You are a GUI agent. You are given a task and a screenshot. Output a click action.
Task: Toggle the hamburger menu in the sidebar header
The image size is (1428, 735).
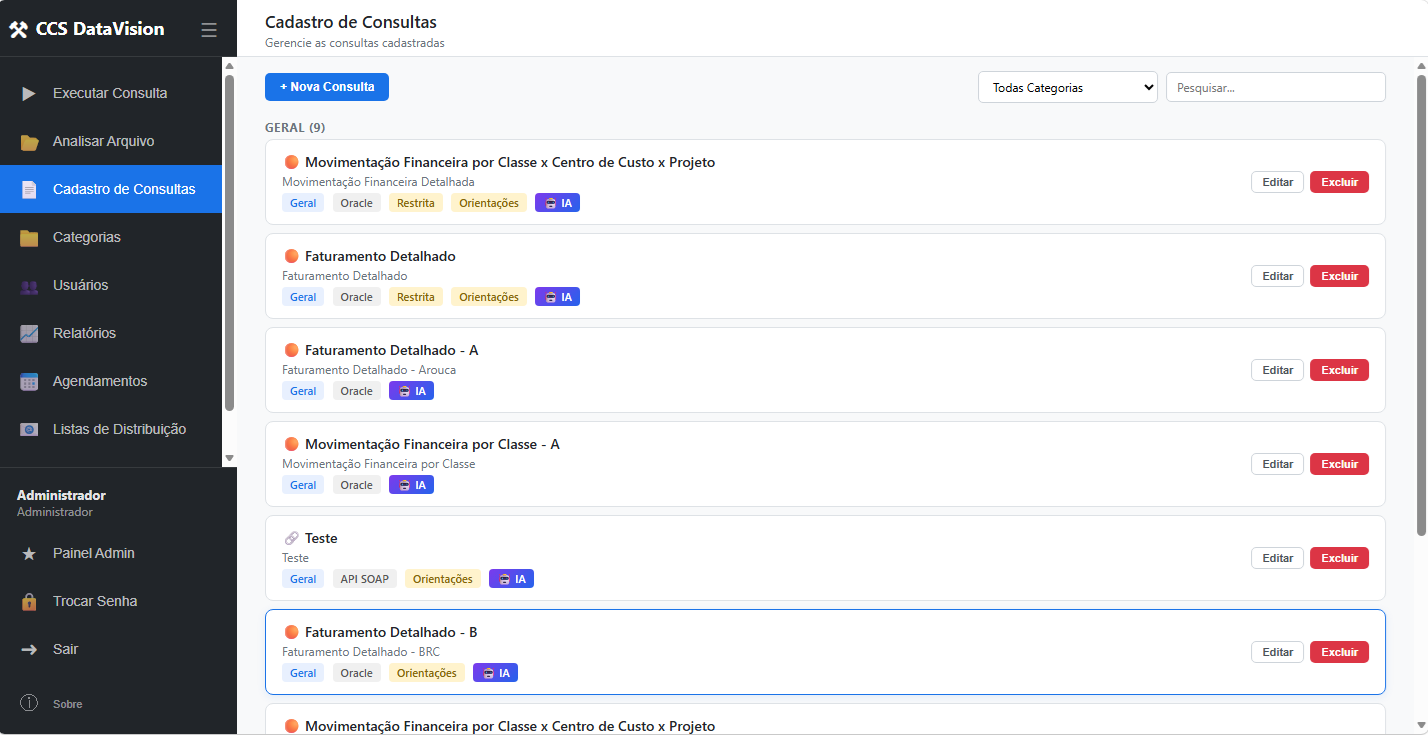209,30
